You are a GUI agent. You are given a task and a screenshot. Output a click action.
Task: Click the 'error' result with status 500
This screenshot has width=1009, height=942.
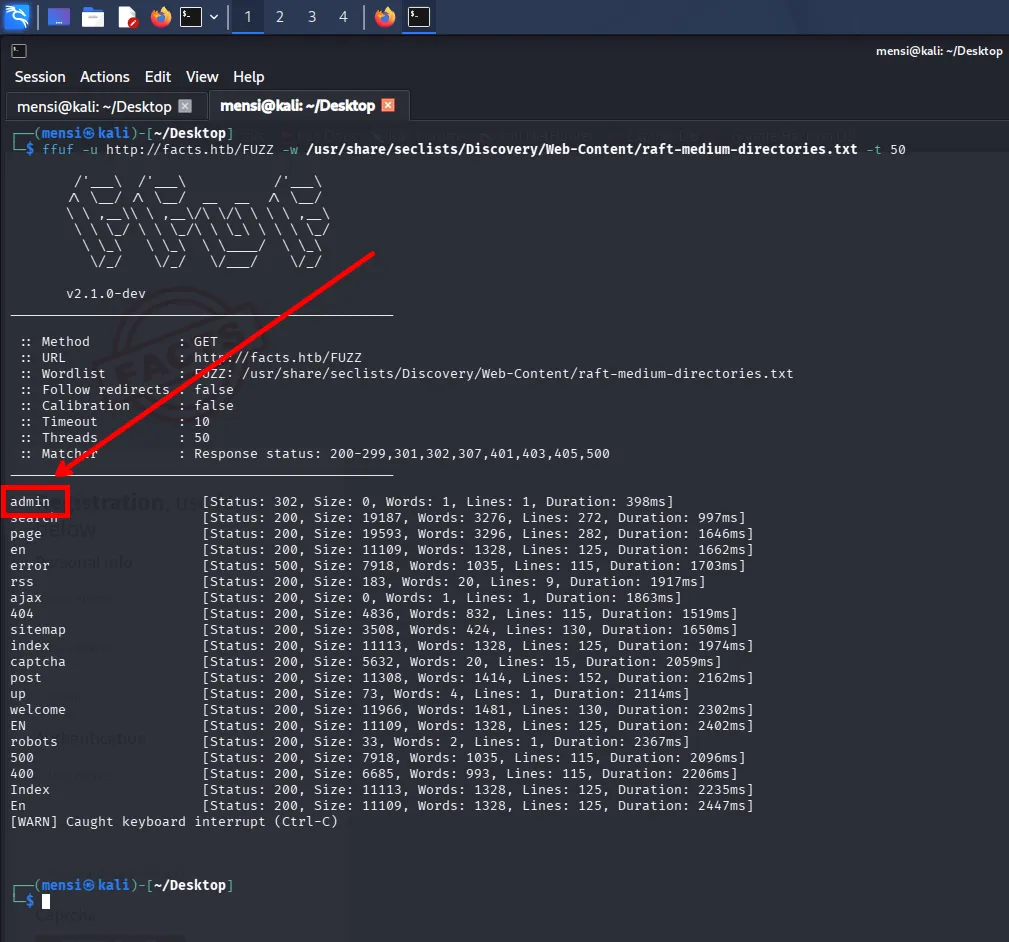pyautogui.click(x=377, y=566)
